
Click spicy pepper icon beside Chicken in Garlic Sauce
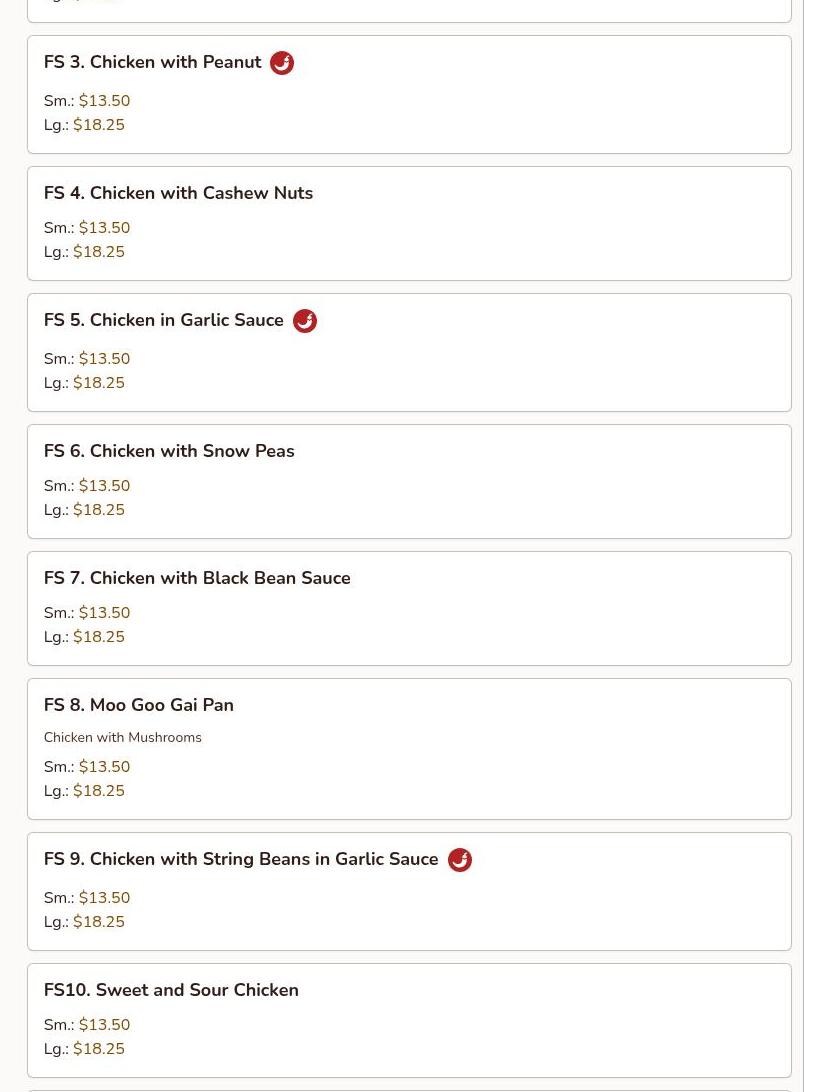tap(305, 321)
